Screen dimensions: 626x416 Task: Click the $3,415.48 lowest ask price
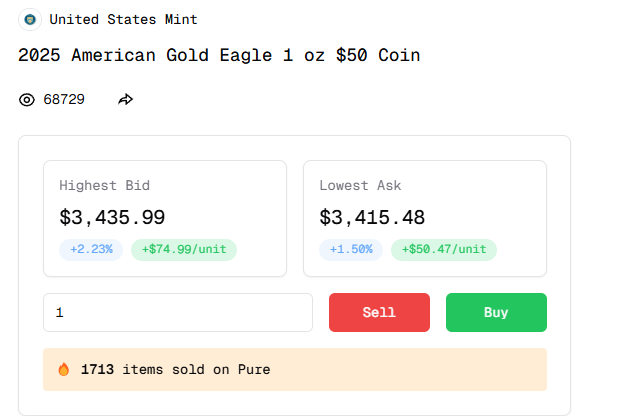pyautogui.click(x=374, y=217)
